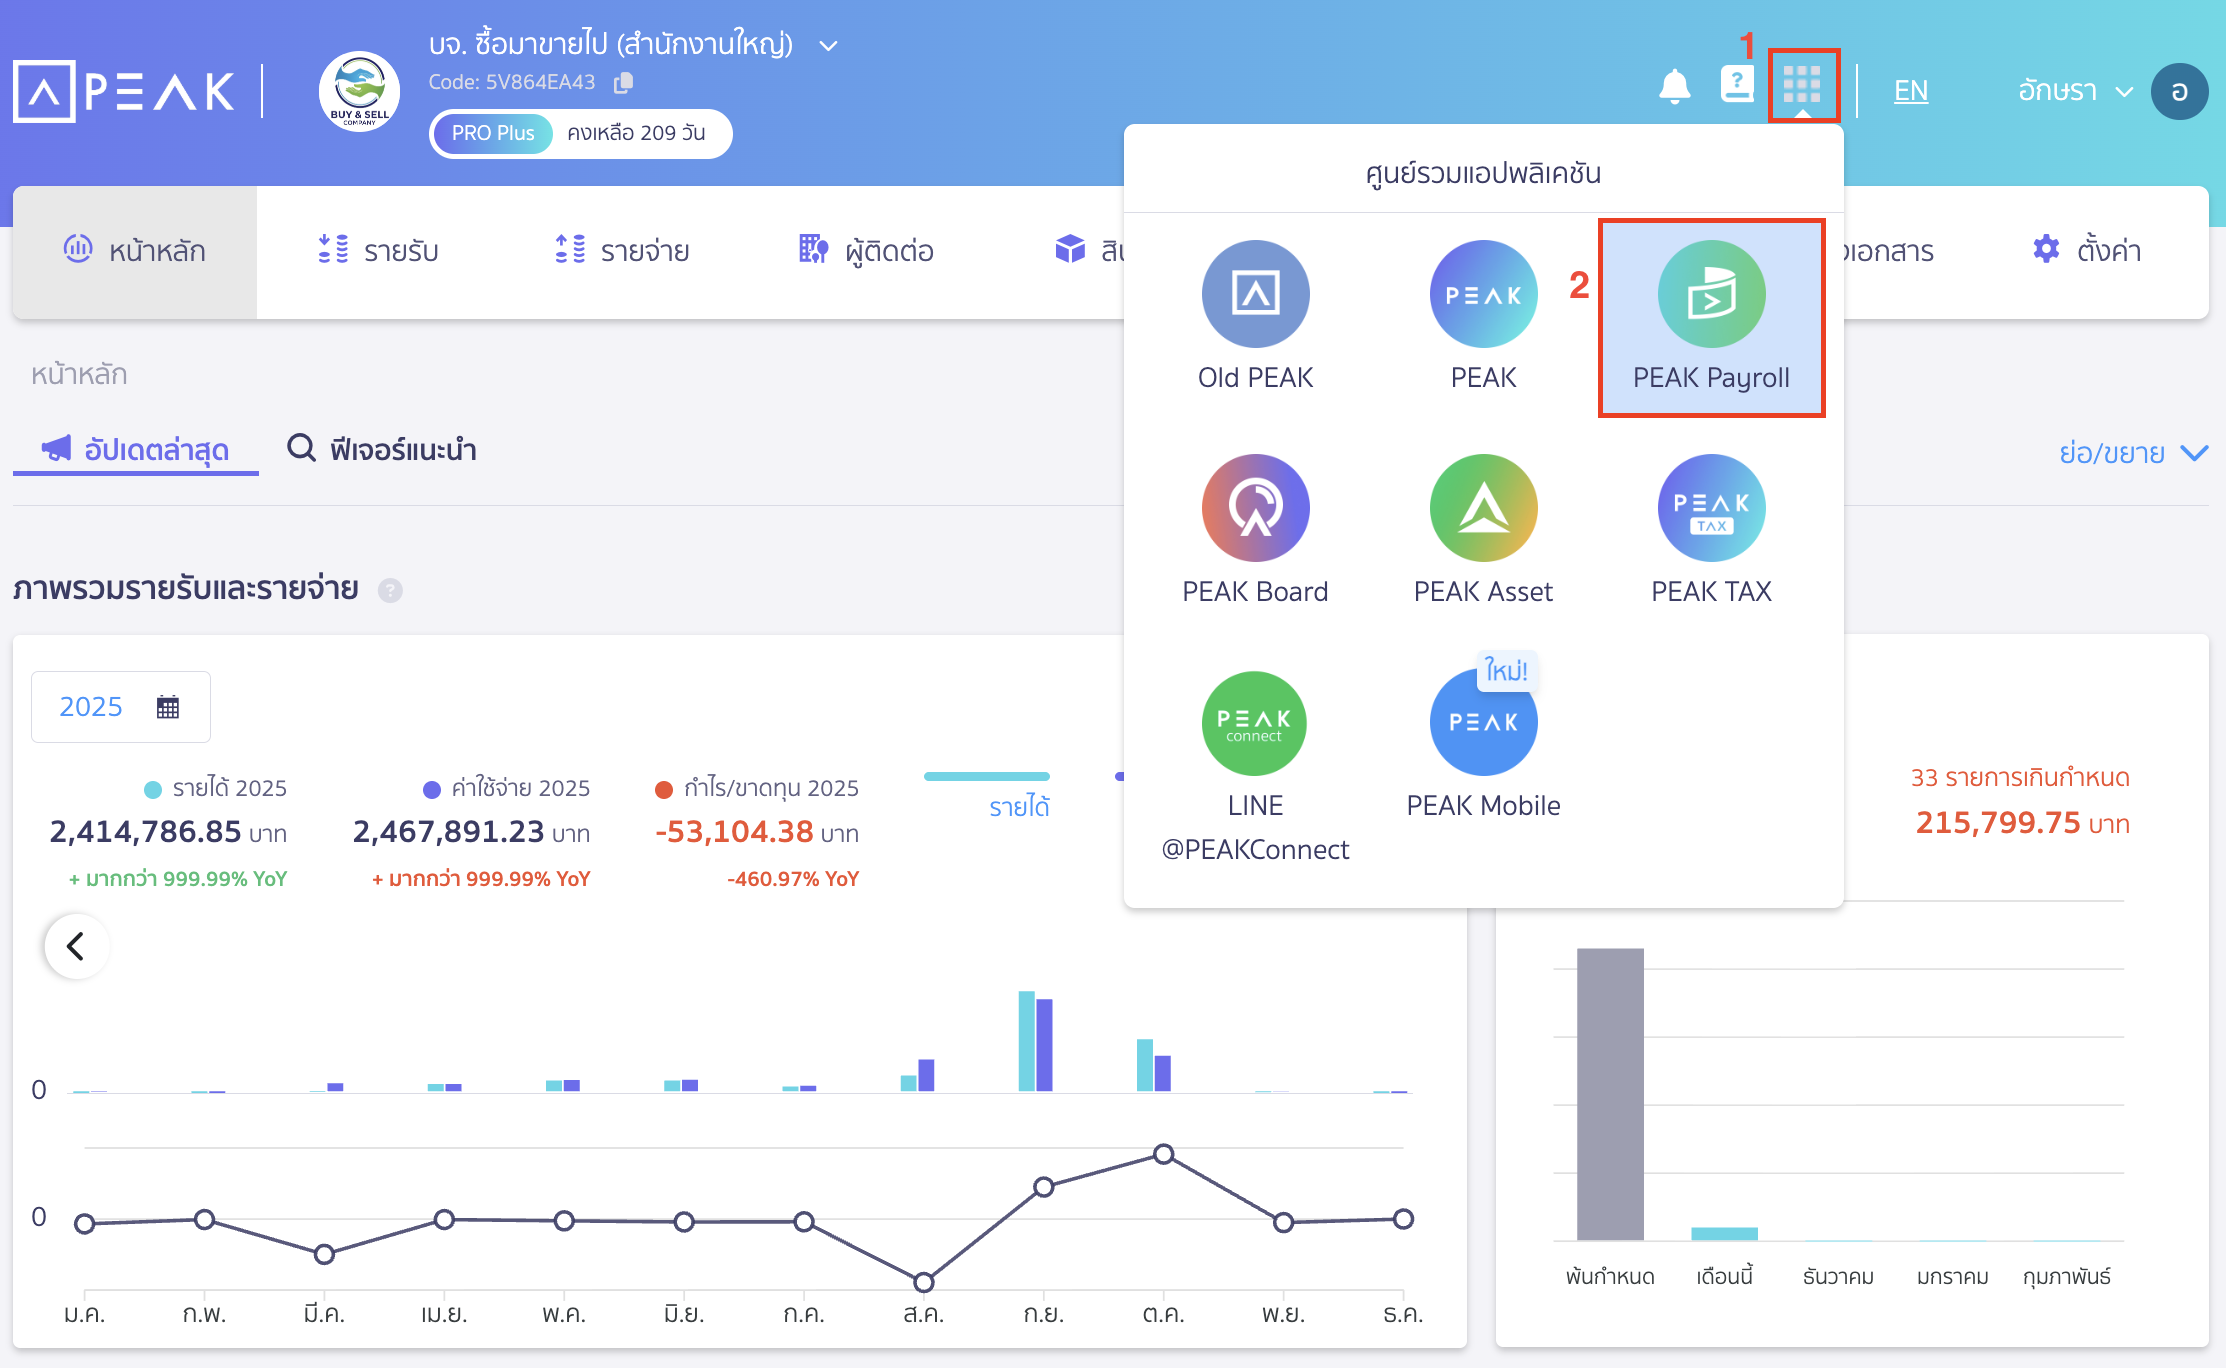Open Old PEAK from the app center

(1255, 294)
